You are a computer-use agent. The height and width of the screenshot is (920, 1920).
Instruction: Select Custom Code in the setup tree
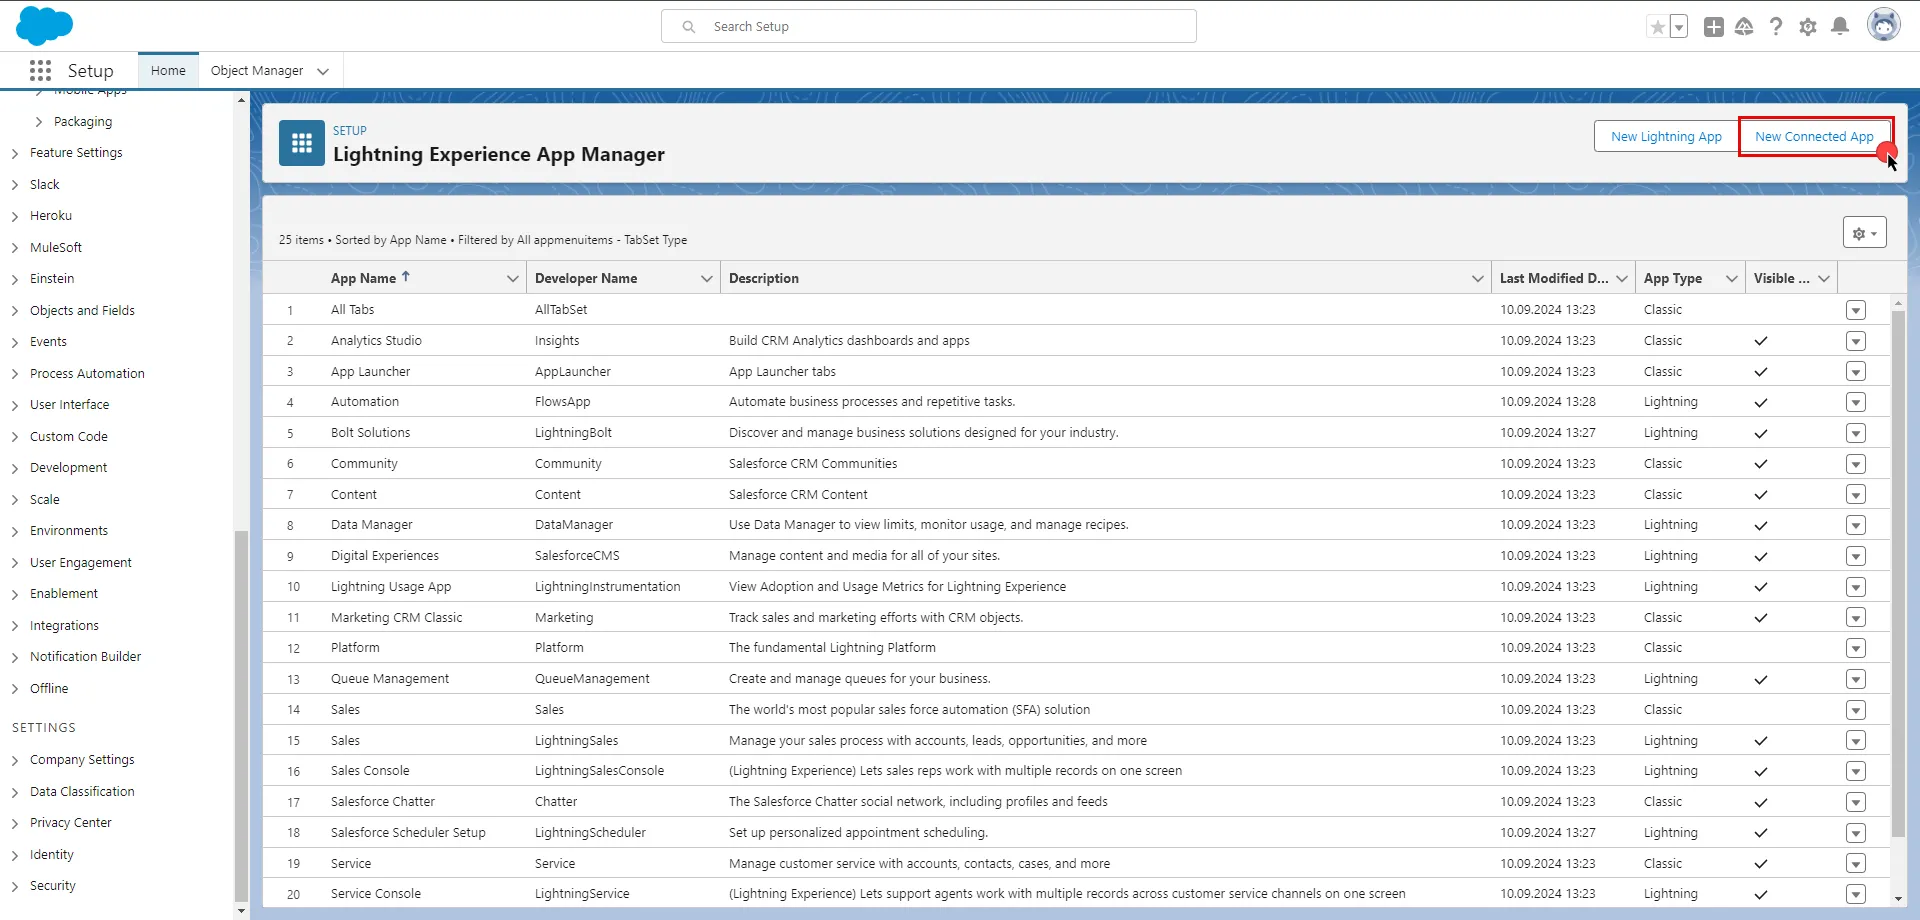pos(69,437)
